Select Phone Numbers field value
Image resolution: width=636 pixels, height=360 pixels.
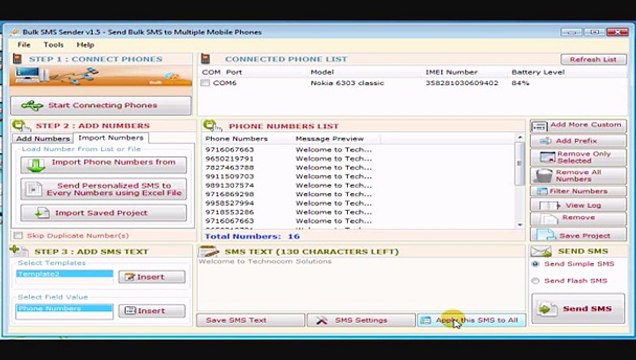point(64,308)
